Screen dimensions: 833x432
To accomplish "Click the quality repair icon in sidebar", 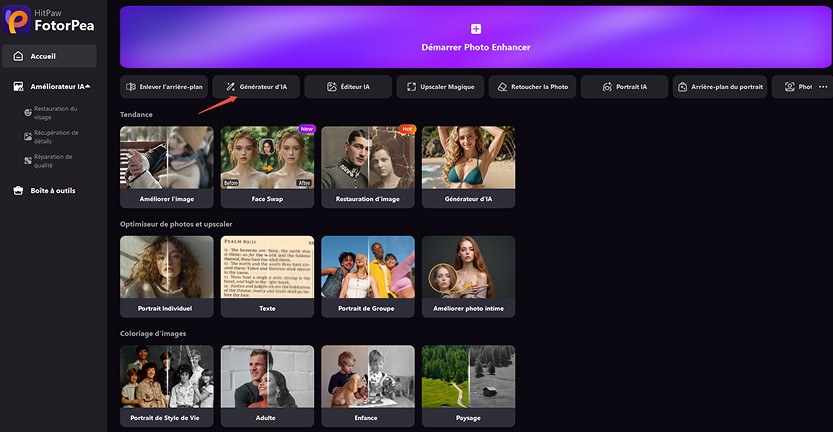I will [x=28, y=160].
